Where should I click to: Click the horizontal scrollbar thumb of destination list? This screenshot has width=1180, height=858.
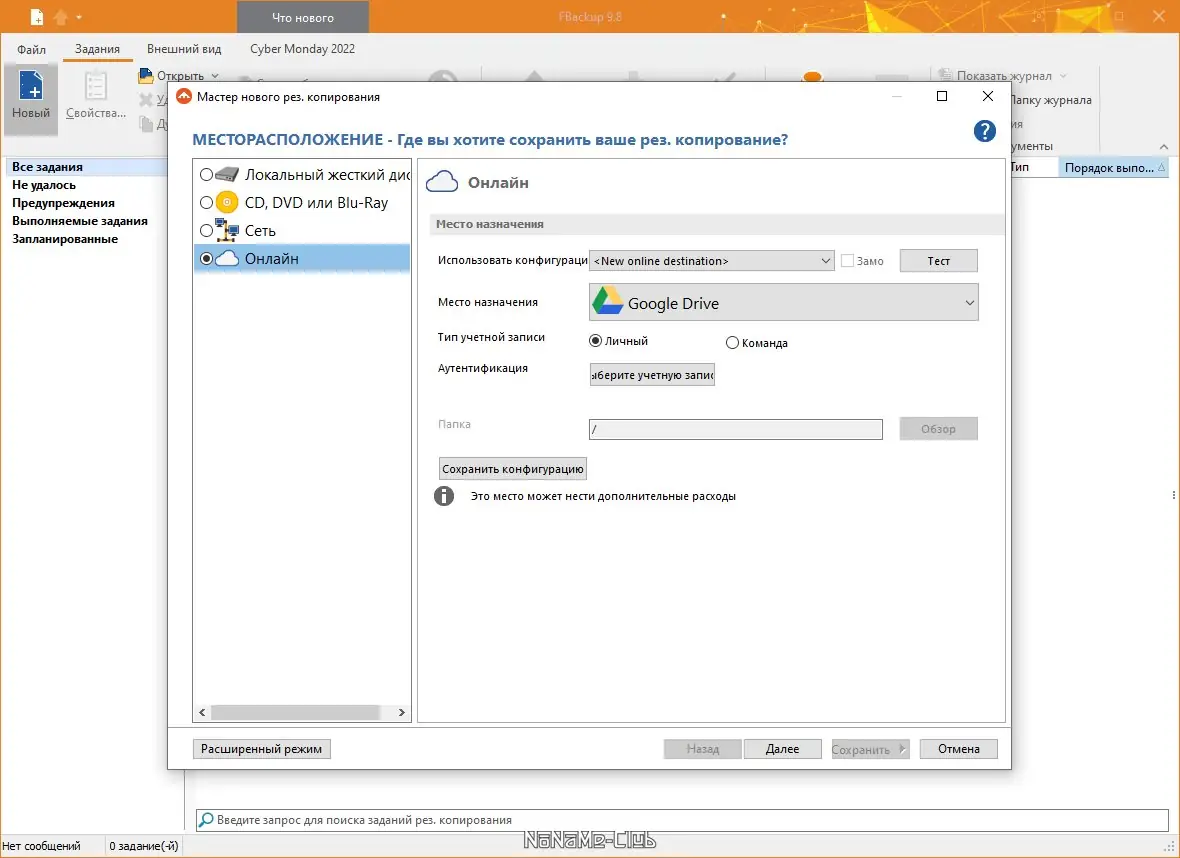[x=295, y=712]
